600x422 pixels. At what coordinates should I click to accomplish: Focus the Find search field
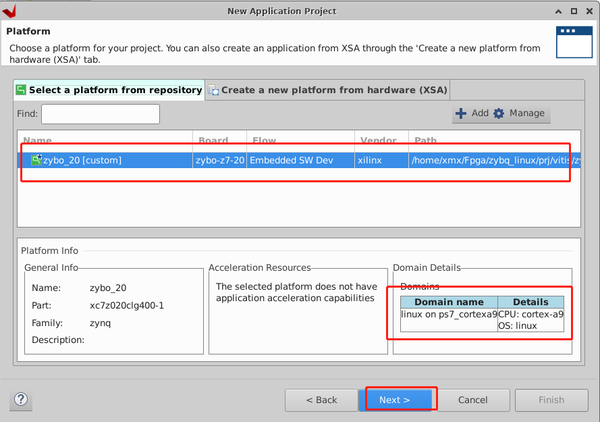[100, 114]
